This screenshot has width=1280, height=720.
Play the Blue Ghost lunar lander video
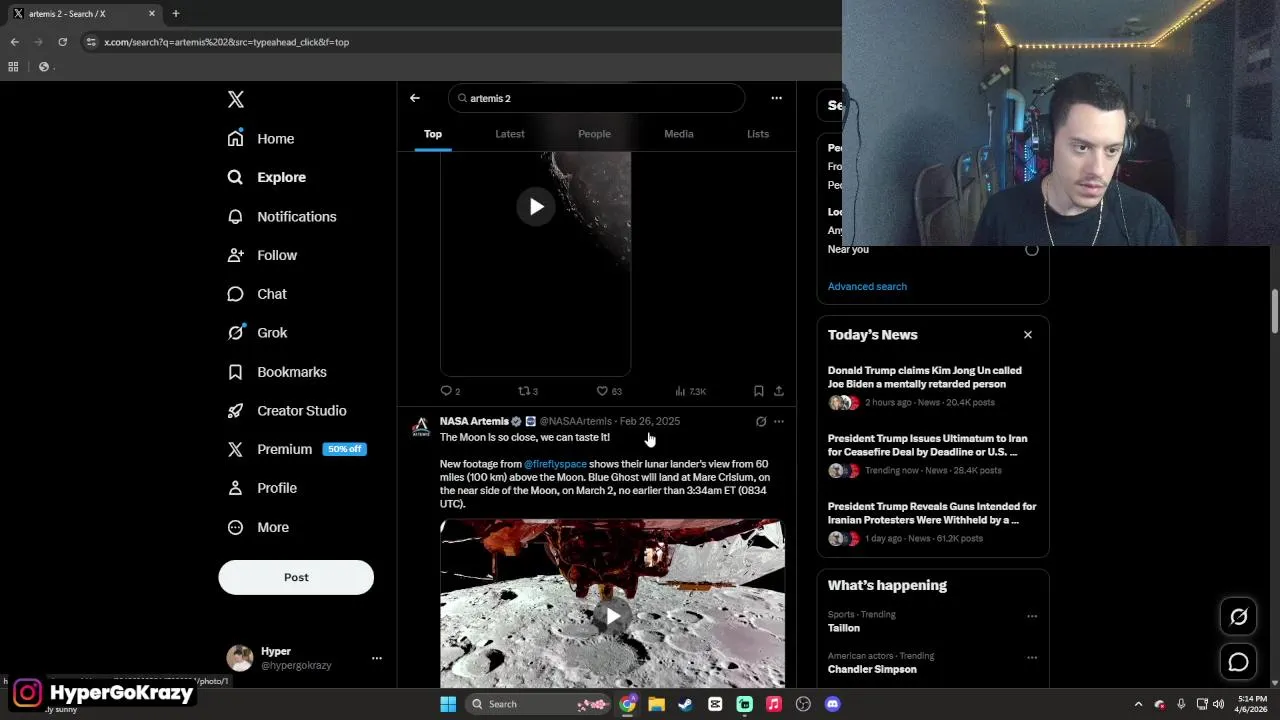[612, 617]
